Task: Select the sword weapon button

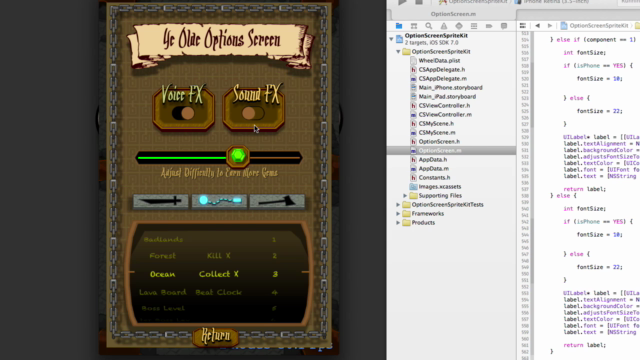Action: [160, 201]
